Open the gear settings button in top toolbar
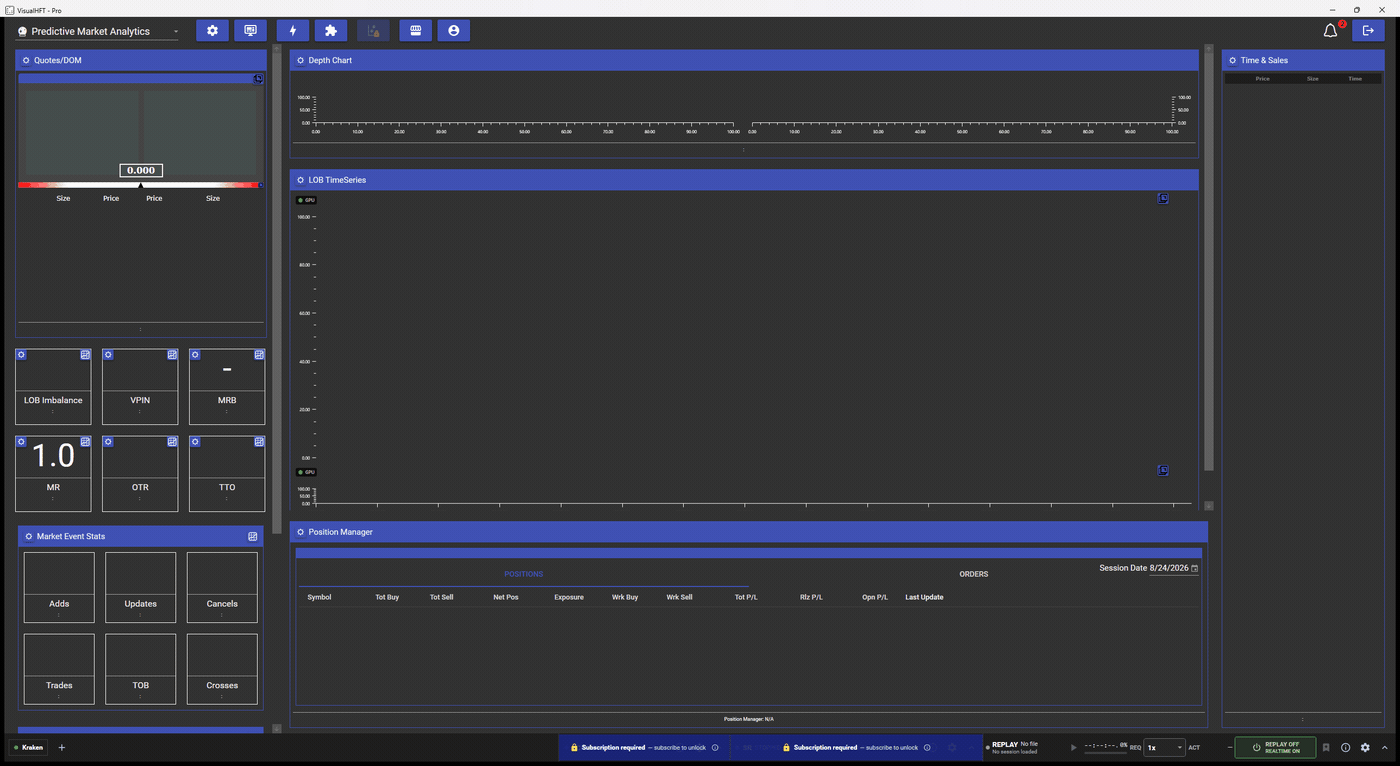Image resolution: width=1400 pixels, height=766 pixels. click(212, 31)
